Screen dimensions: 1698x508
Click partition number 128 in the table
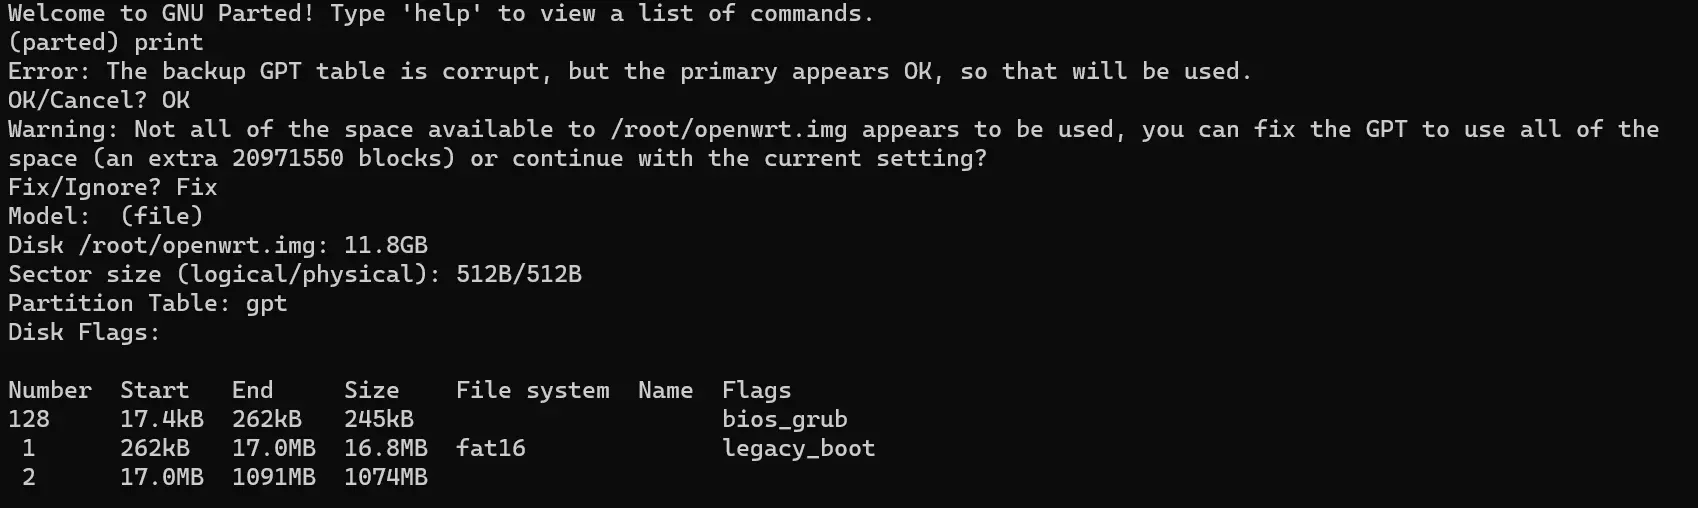tap(29, 420)
